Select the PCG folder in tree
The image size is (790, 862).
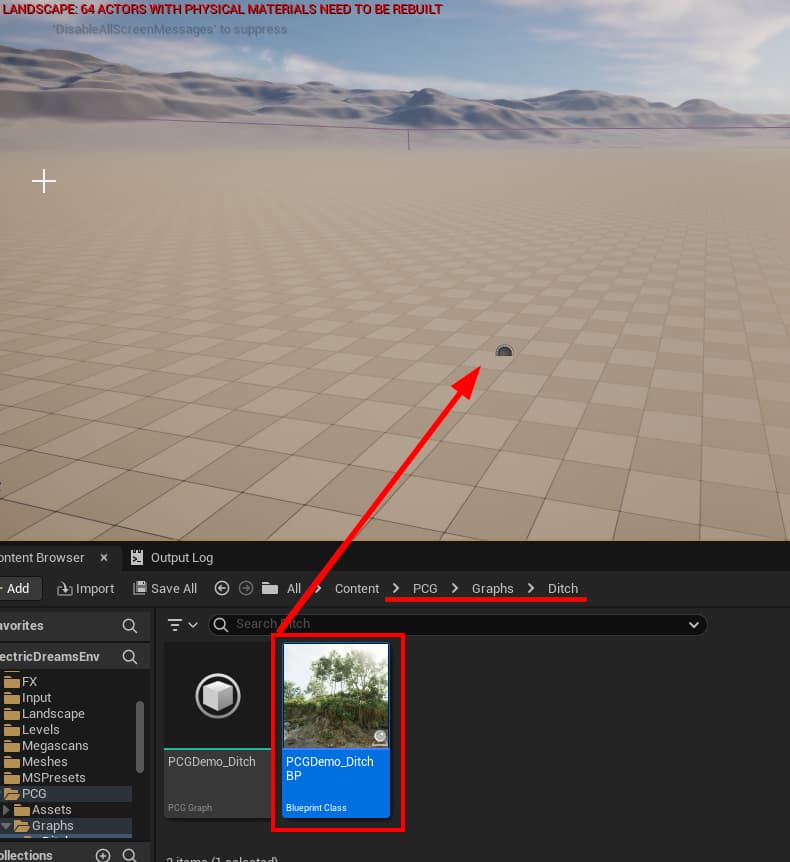(x=34, y=793)
